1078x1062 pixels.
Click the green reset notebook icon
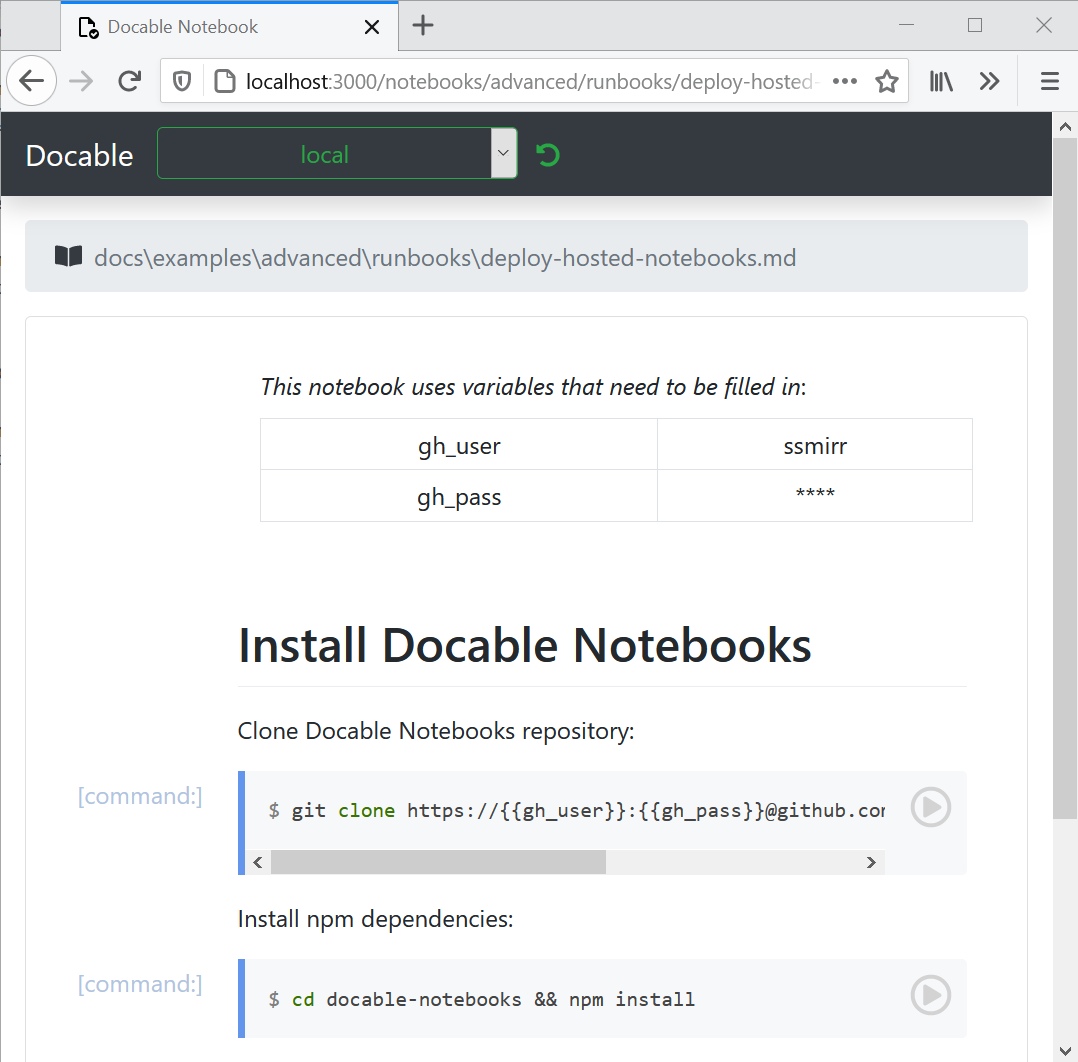548,155
